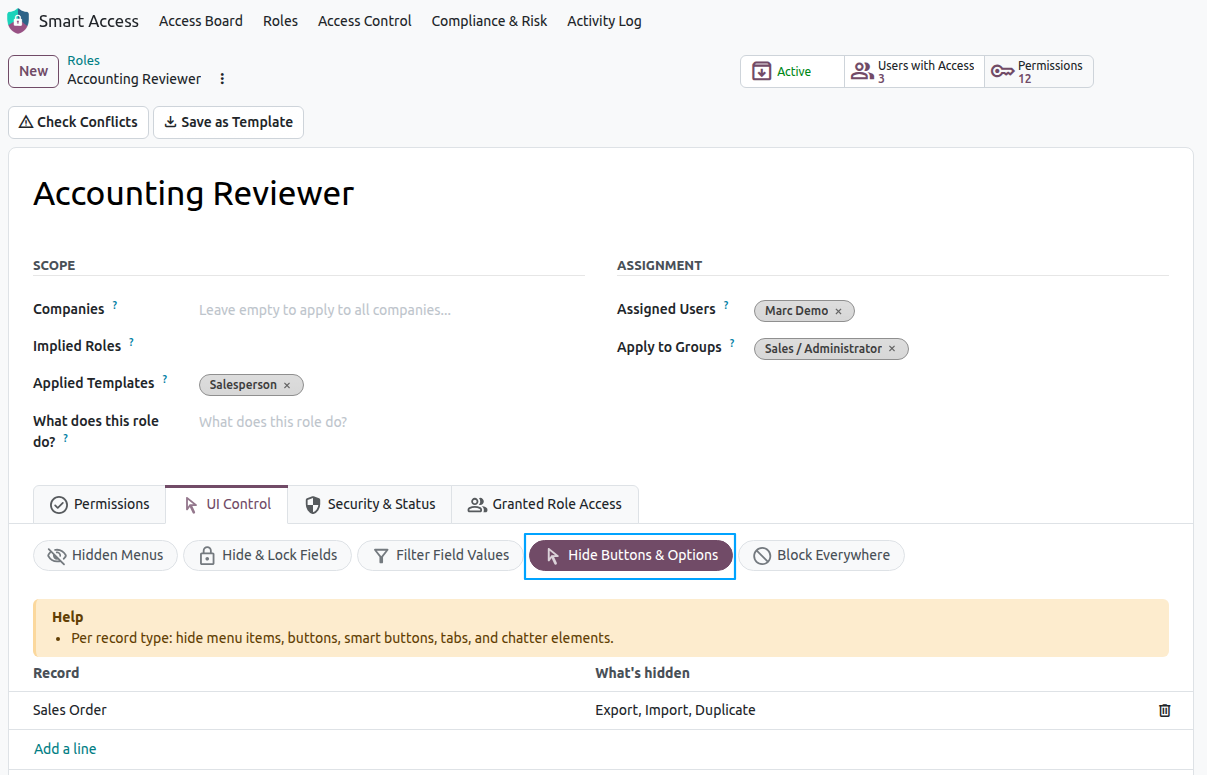Select the Hide & Lock Fields pill
The width and height of the screenshot is (1207, 775).
267,555
